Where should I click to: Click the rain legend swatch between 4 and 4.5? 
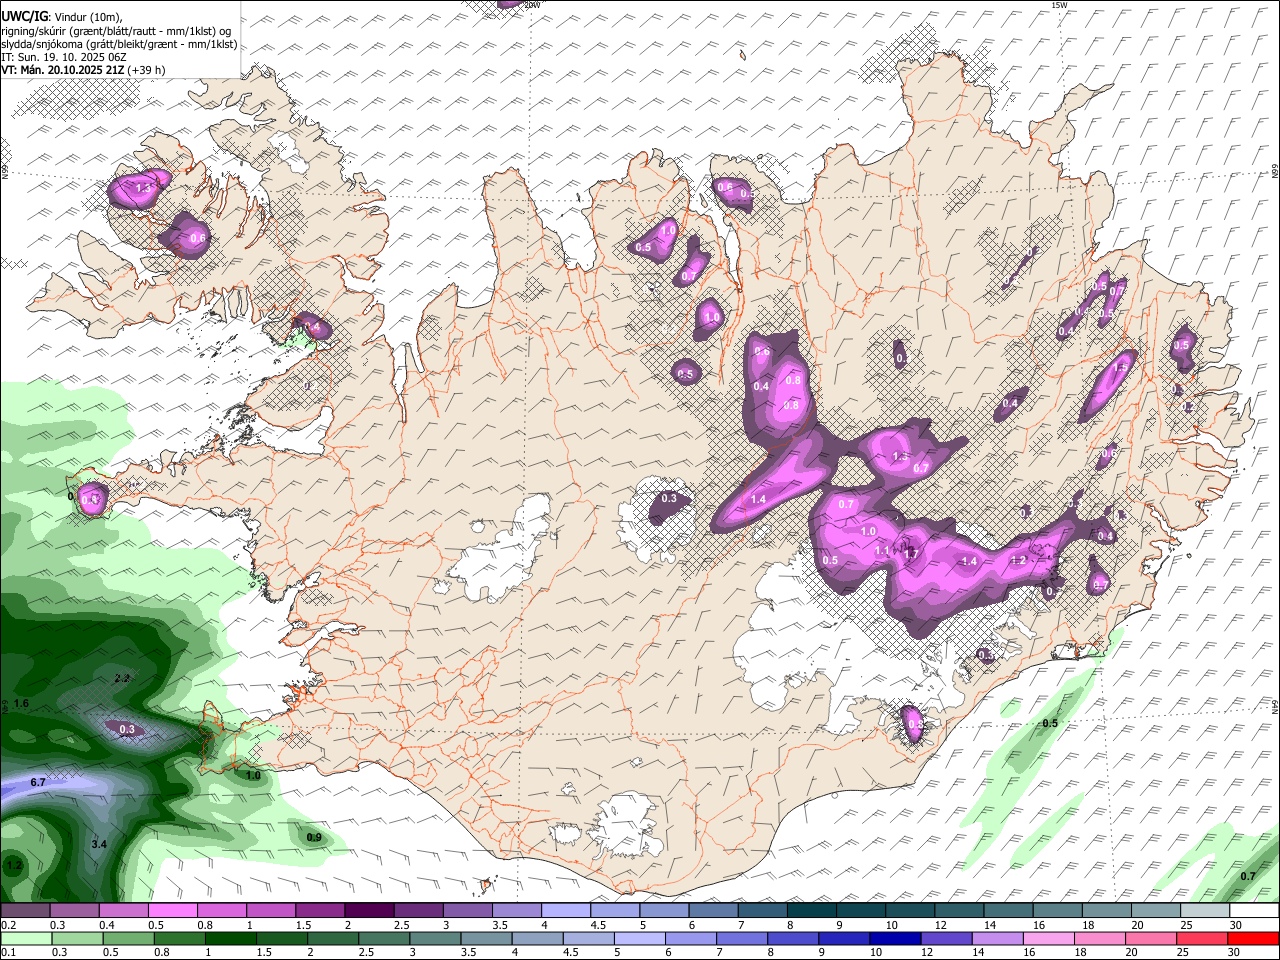point(536,939)
